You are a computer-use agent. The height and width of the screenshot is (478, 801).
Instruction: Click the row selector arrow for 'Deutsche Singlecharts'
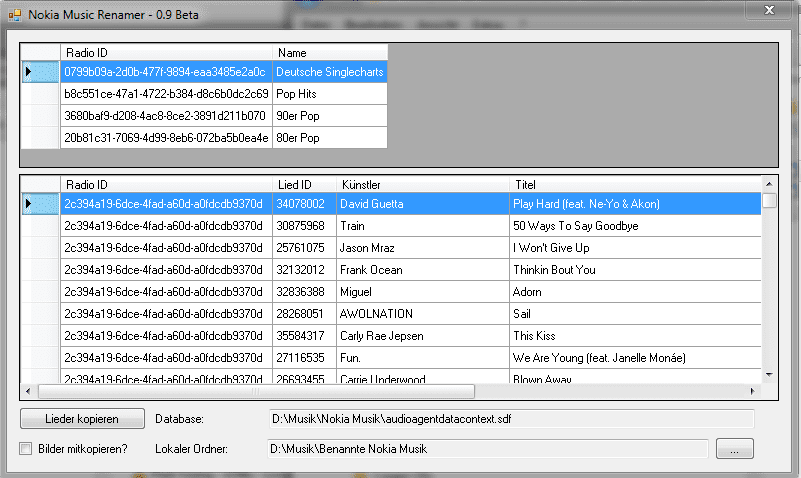click(28, 72)
